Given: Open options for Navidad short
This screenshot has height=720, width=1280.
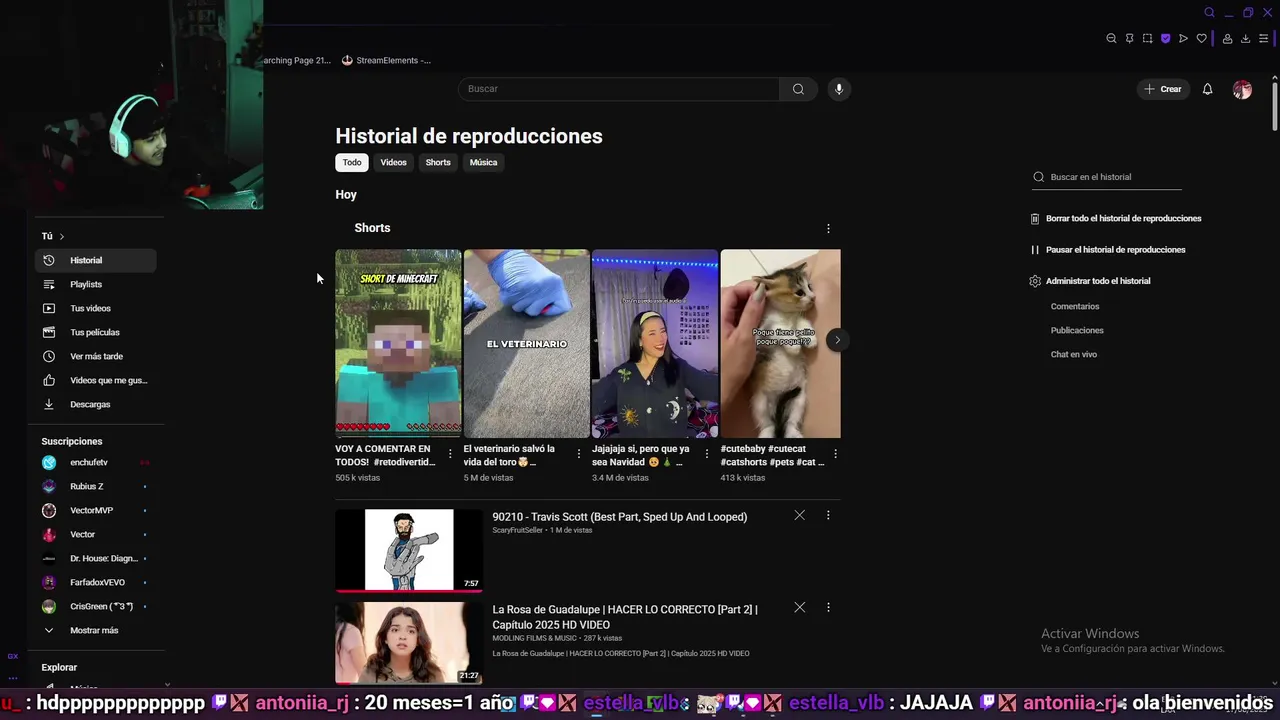Looking at the screenshot, I should pos(707,454).
